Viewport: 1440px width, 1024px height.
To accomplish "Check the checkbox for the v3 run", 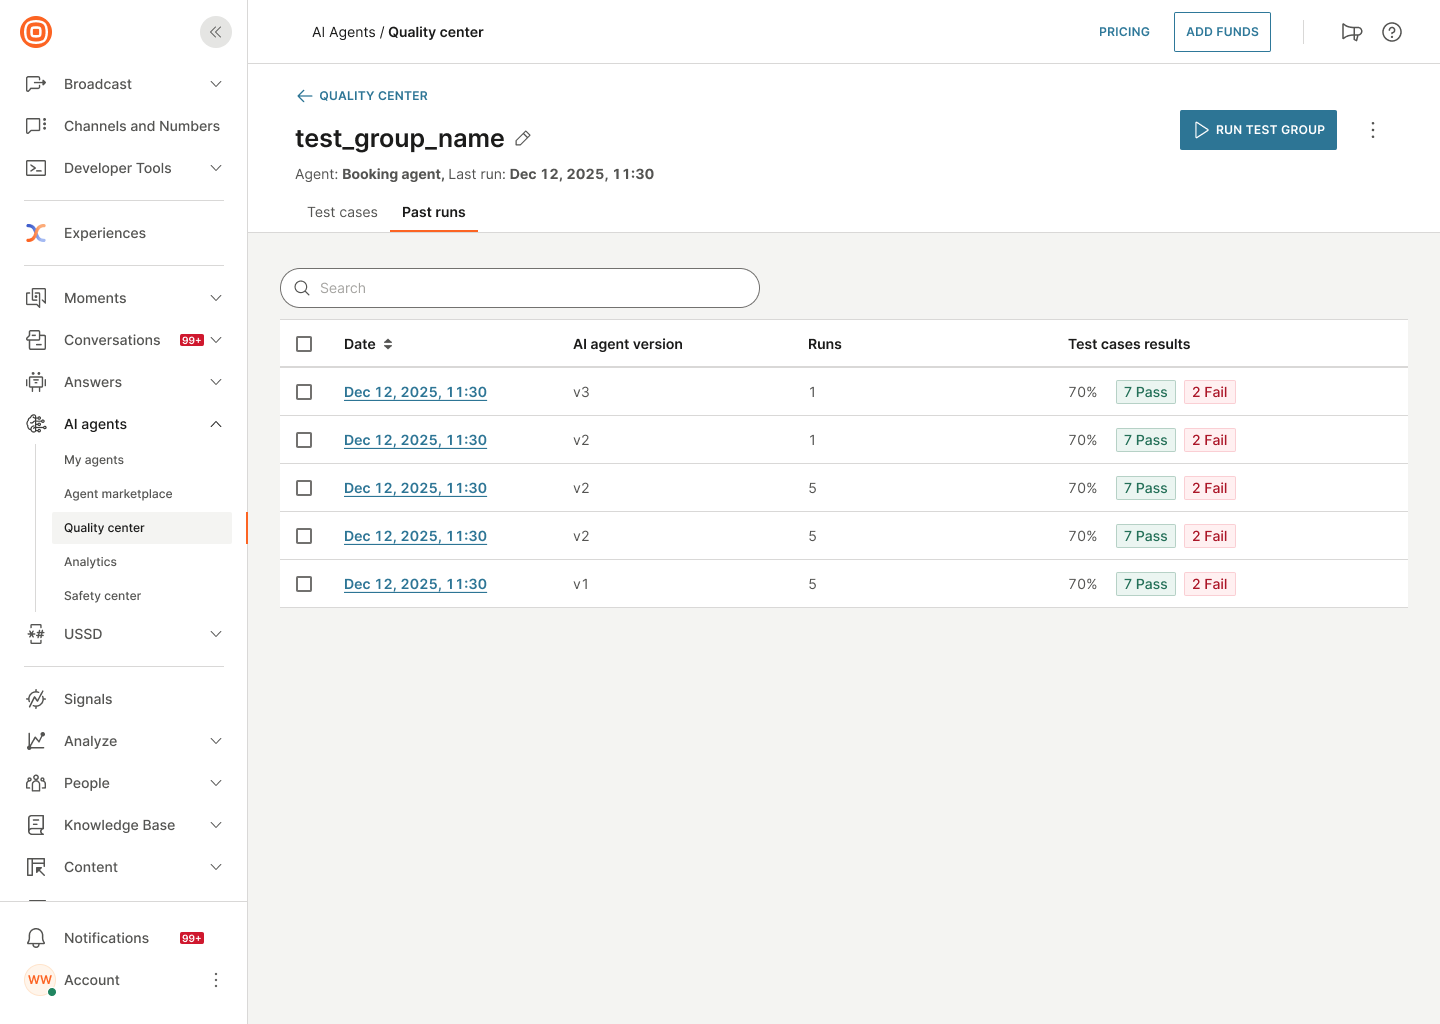I will 304,391.
